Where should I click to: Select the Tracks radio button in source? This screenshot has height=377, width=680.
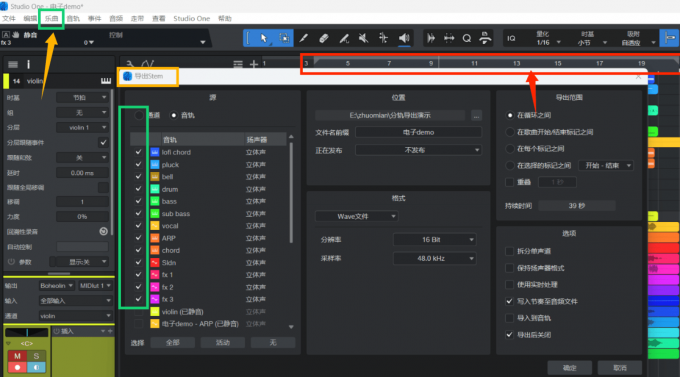(x=174, y=115)
